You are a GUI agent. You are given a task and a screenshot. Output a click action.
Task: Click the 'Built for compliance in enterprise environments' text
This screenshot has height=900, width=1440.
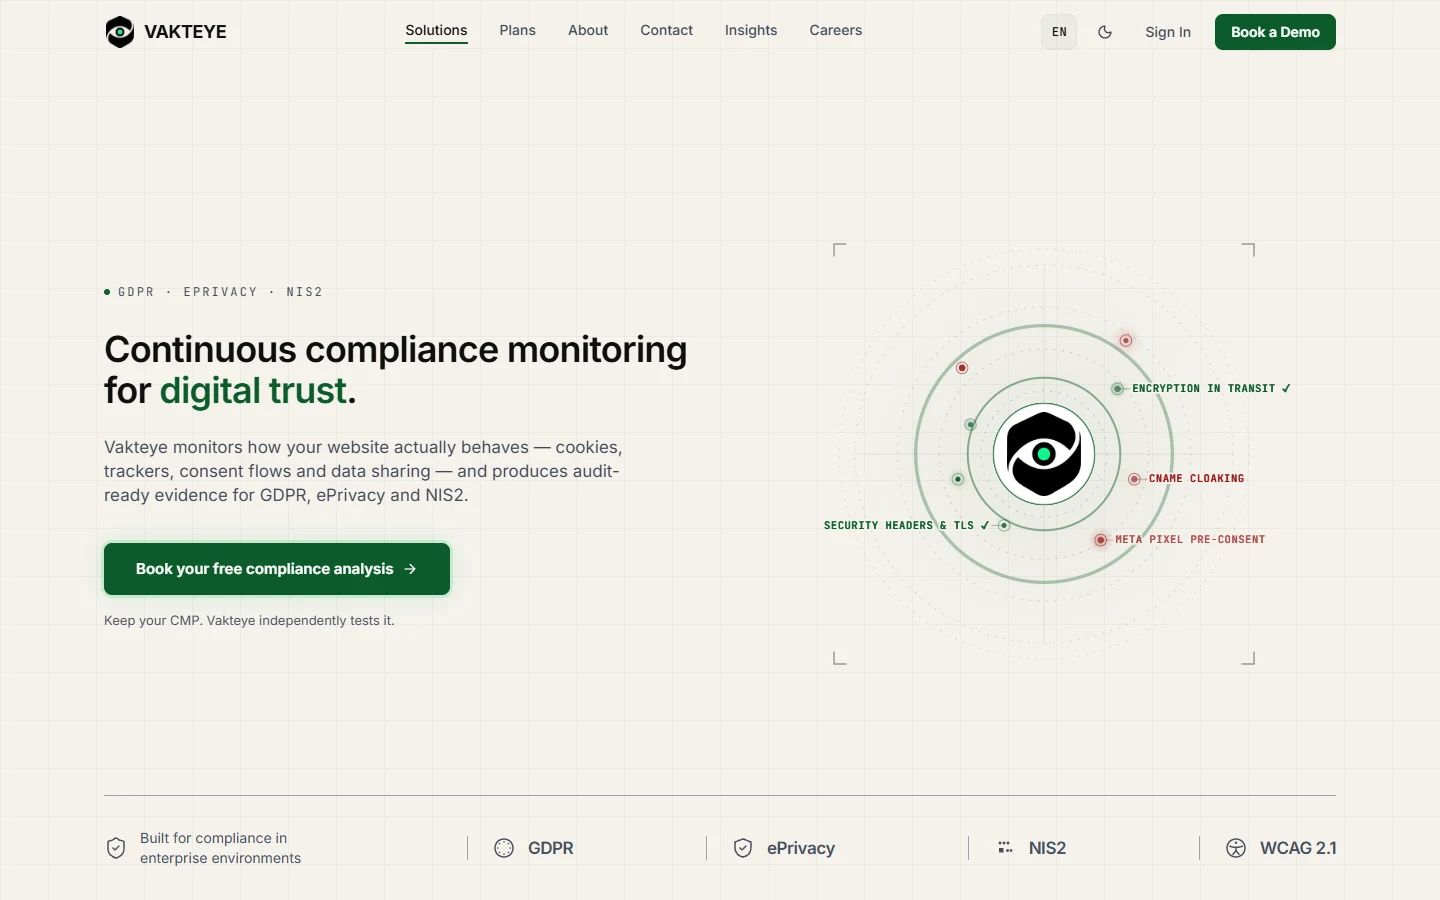point(220,848)
